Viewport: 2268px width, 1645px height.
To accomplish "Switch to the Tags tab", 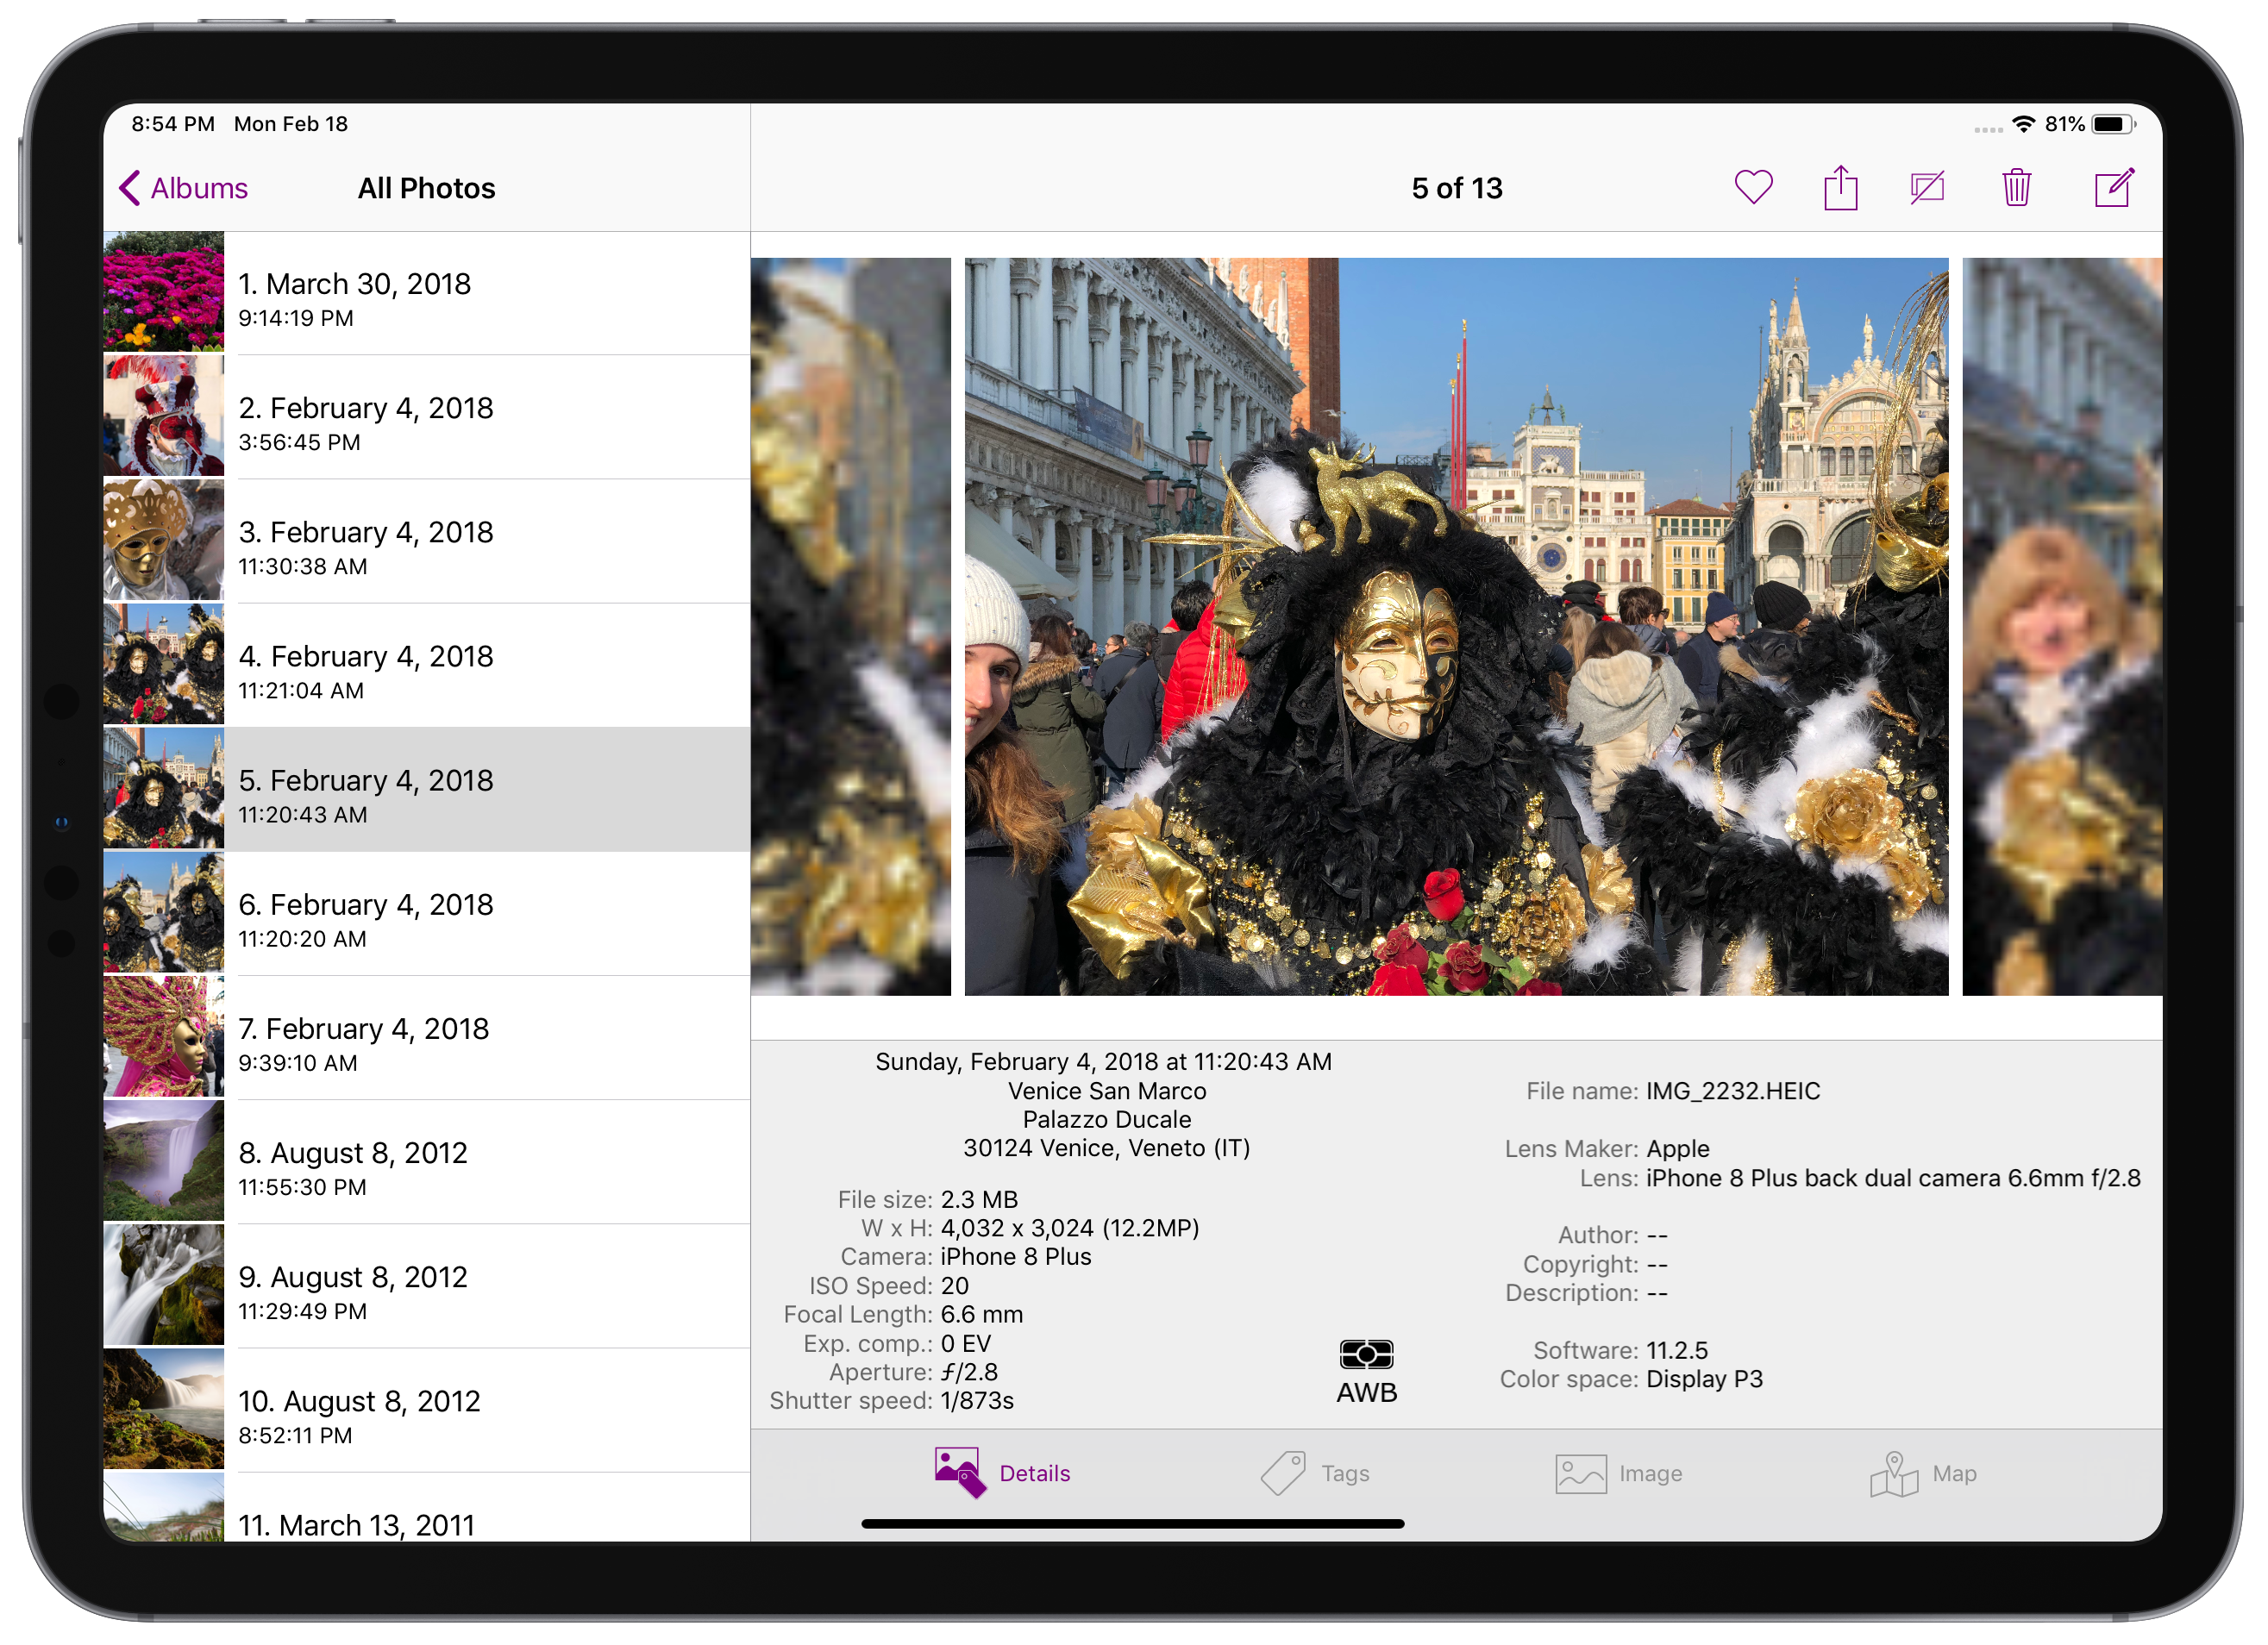I will 1315,1473.
